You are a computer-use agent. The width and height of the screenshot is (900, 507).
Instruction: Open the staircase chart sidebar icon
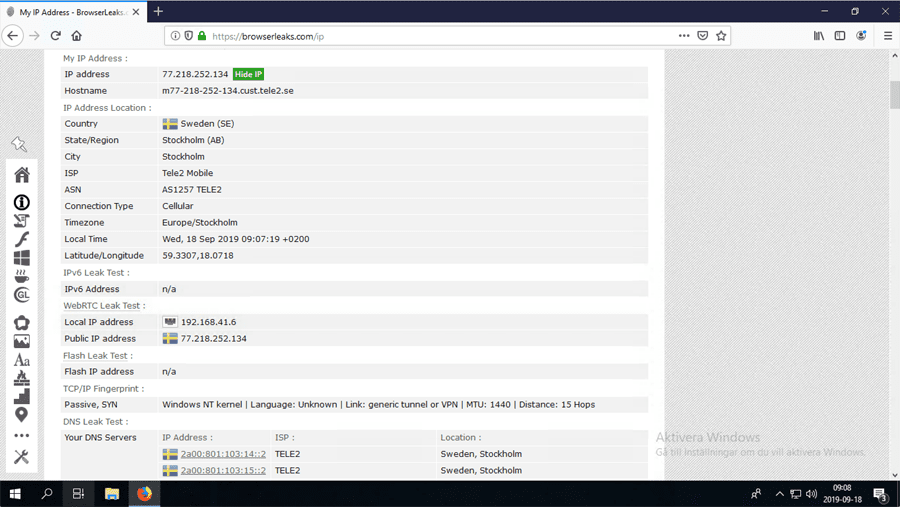coord(22,396)
